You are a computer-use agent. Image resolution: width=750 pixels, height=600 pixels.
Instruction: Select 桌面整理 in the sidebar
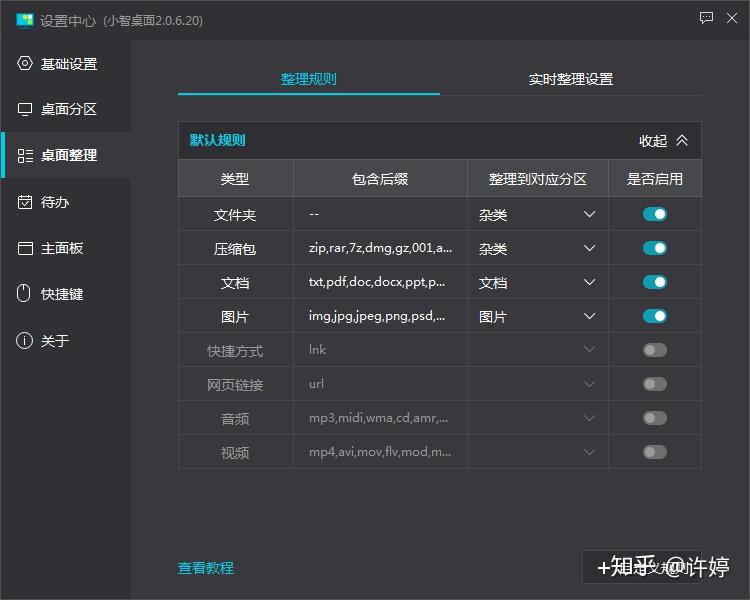pyautogui.click(x=66, y=156)
